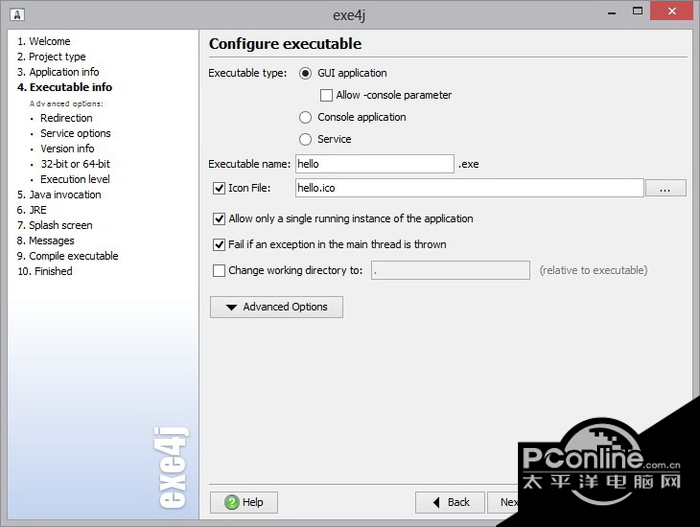The image size is (700, 527).
Task: Toggle Allow only a single running instance
Action: point(219,219)
